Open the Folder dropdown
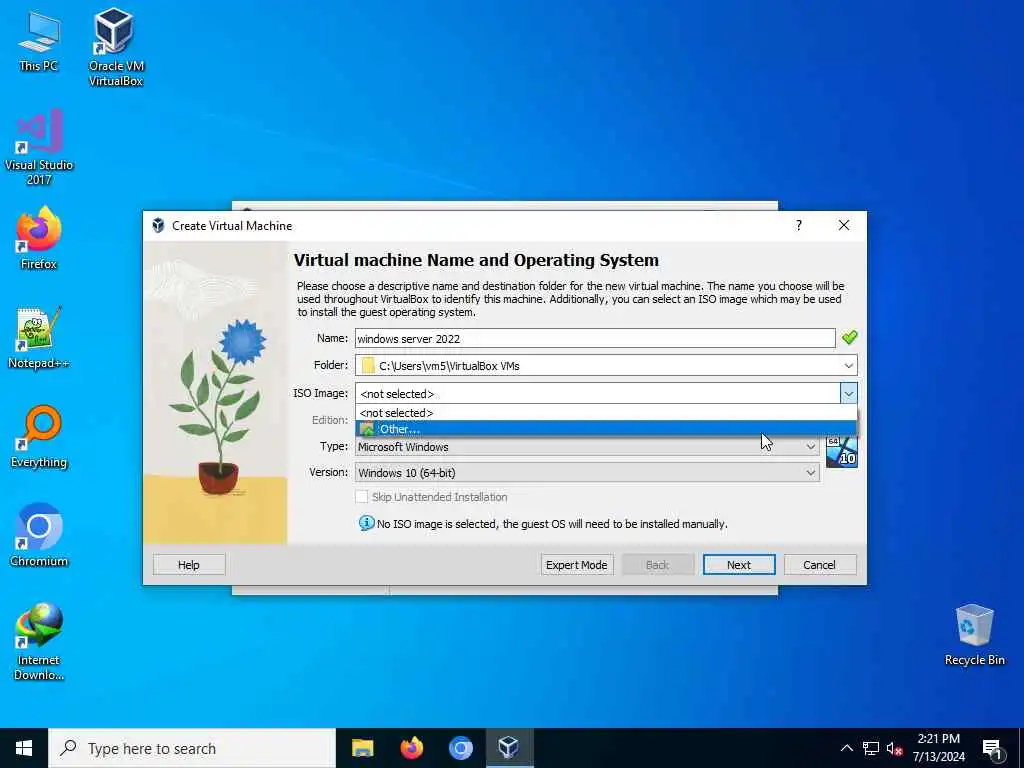 [x=848, y=366]
